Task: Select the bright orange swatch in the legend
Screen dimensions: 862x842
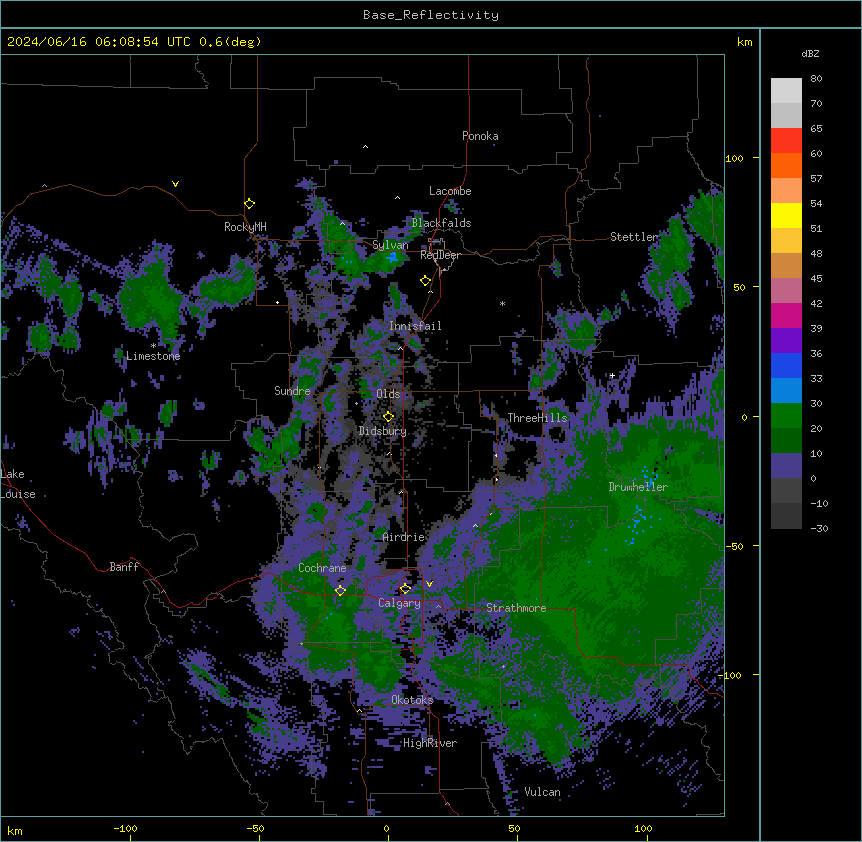Action: 786,165
